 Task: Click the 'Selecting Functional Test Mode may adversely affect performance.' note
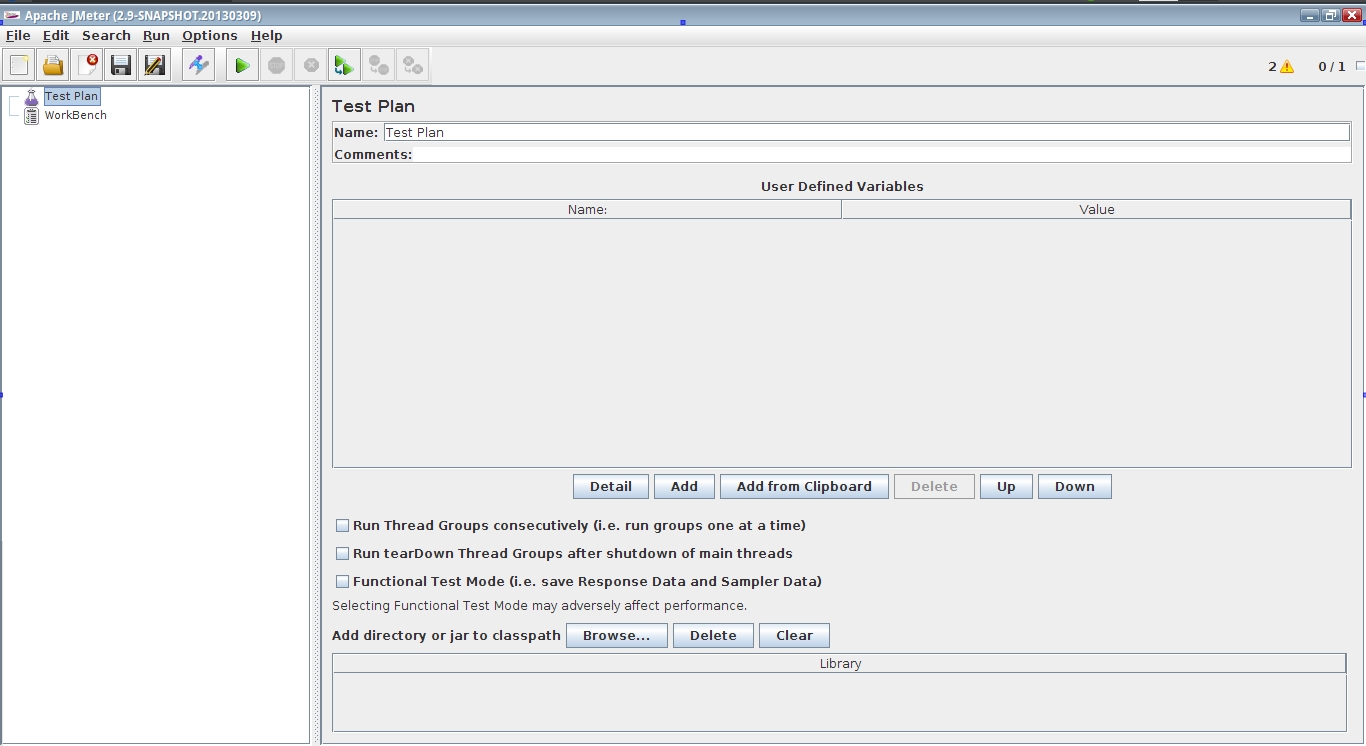click(x=539, y=605)
